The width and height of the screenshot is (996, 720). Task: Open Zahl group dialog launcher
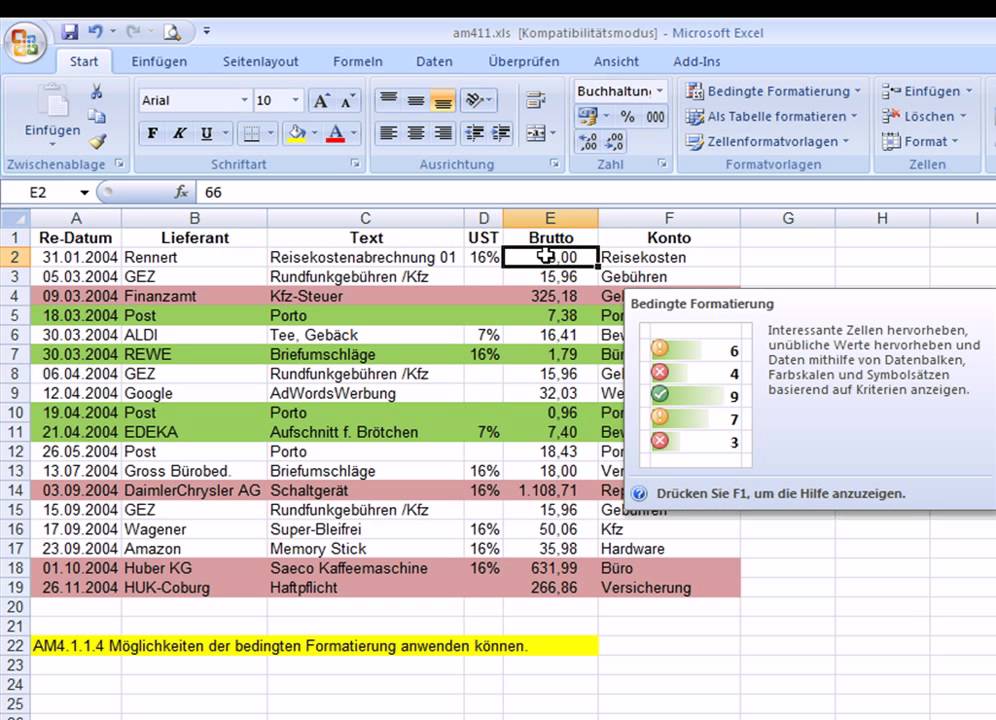pos(662,164)
